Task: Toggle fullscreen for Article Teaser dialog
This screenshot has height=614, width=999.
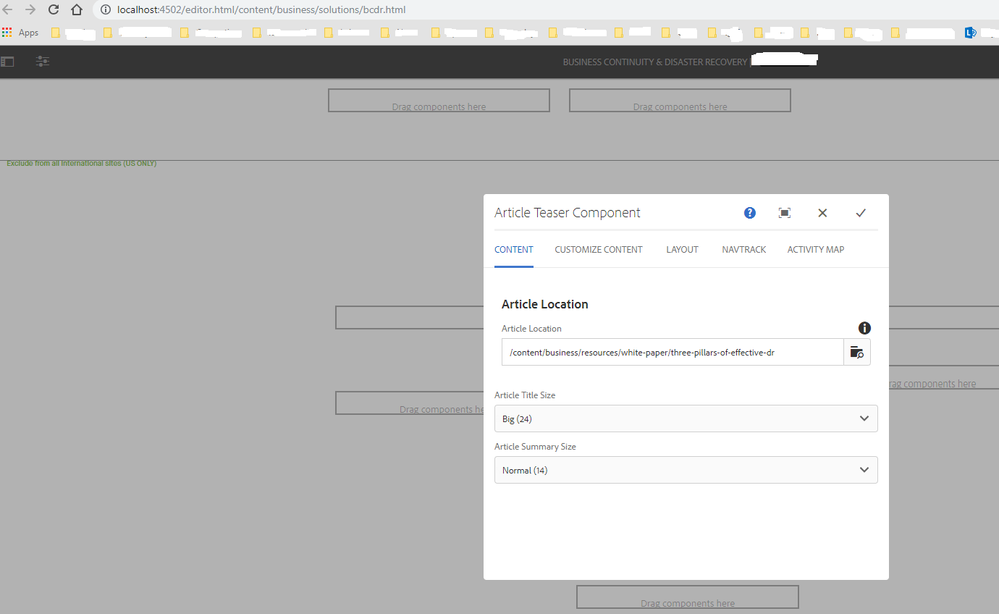Action: click(785, 213)
